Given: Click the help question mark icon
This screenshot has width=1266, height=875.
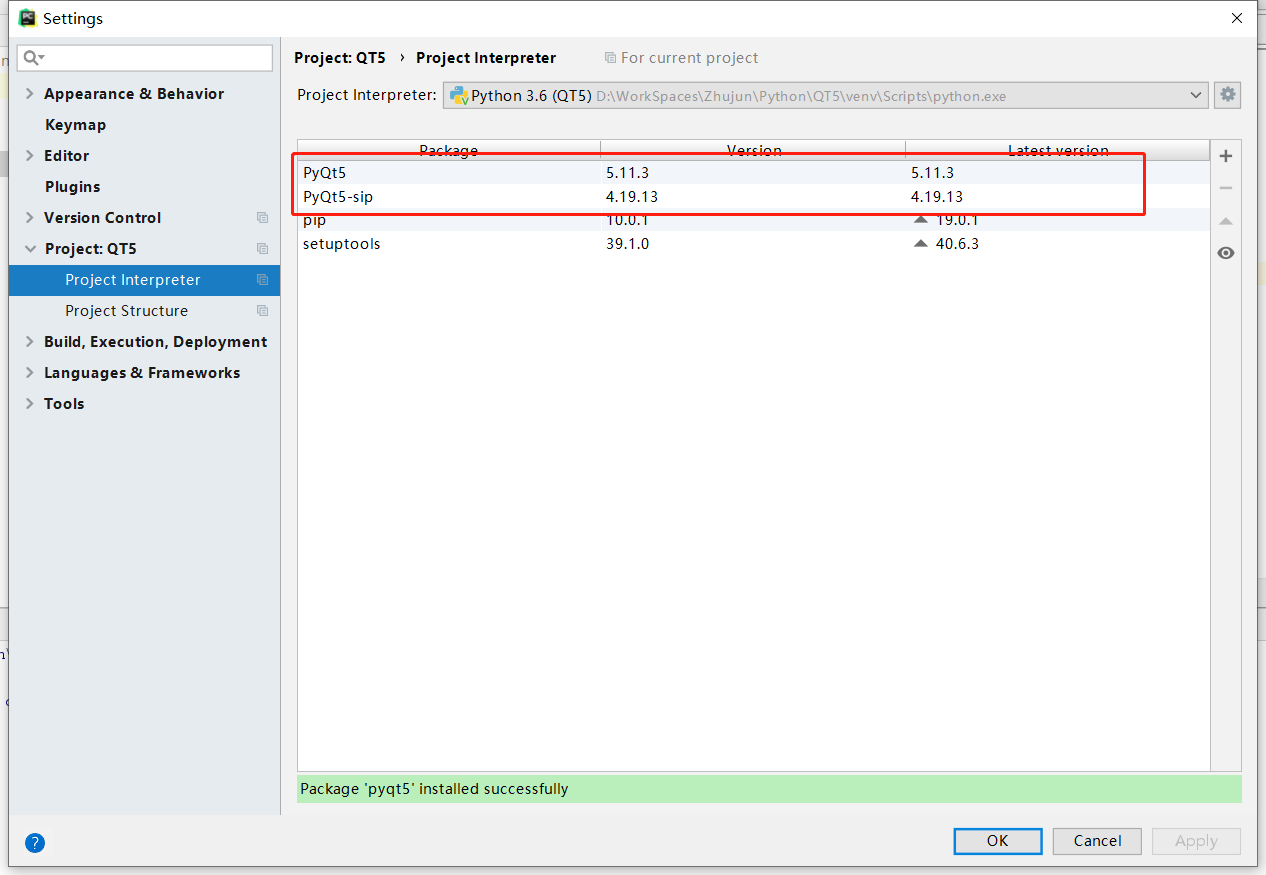Looking at the screenshot, I should click(x=34, y=843).
